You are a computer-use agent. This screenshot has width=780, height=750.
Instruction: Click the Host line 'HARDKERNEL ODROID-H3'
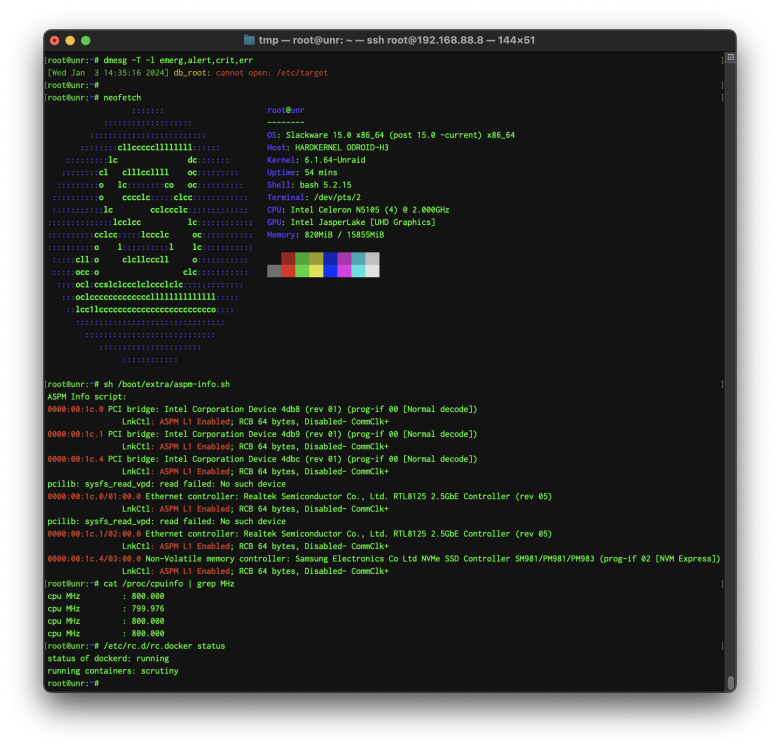click(x=328, y=147)
